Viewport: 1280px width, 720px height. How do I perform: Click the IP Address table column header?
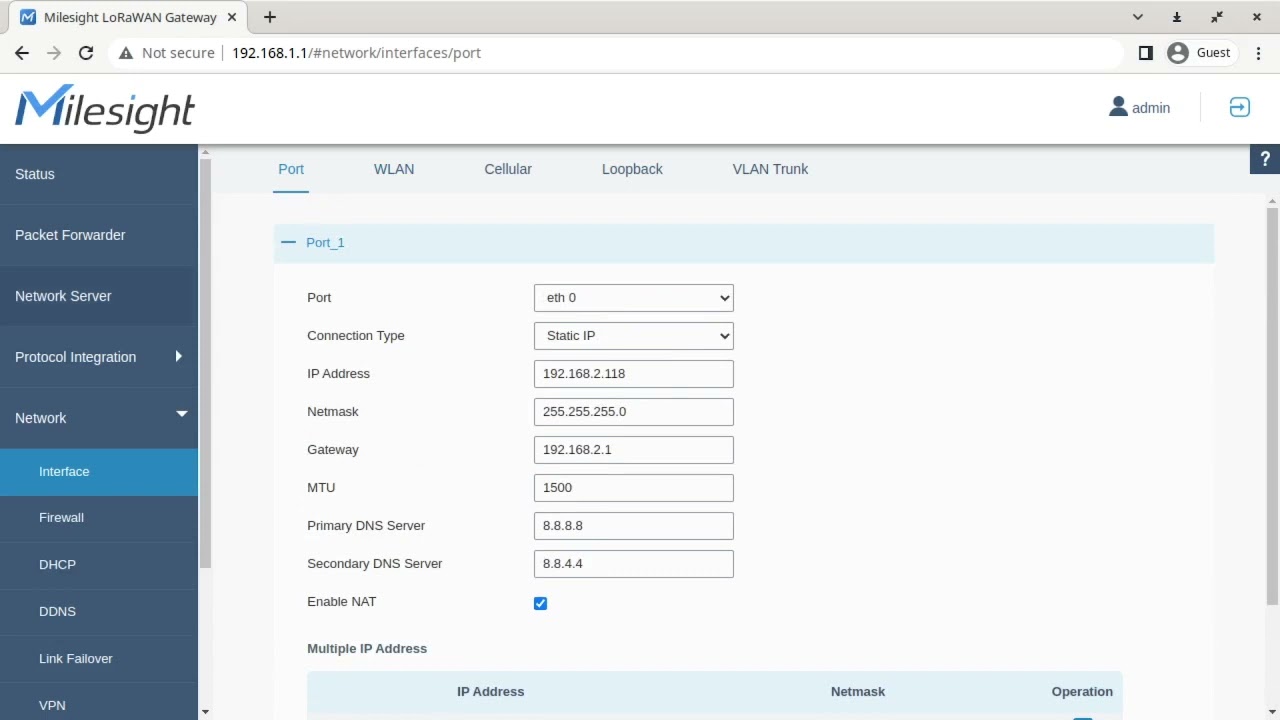coord(491,692)
